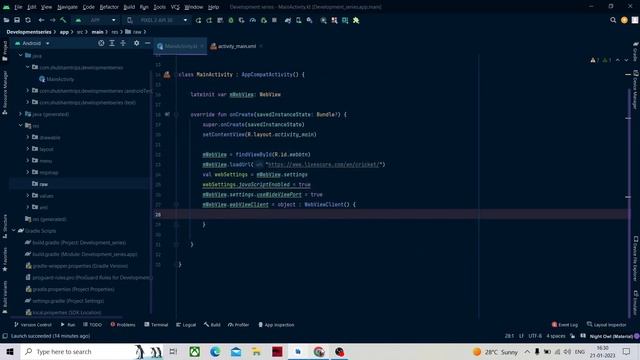
Task: Click the Open folder toolbar icon
Action: 6,20
